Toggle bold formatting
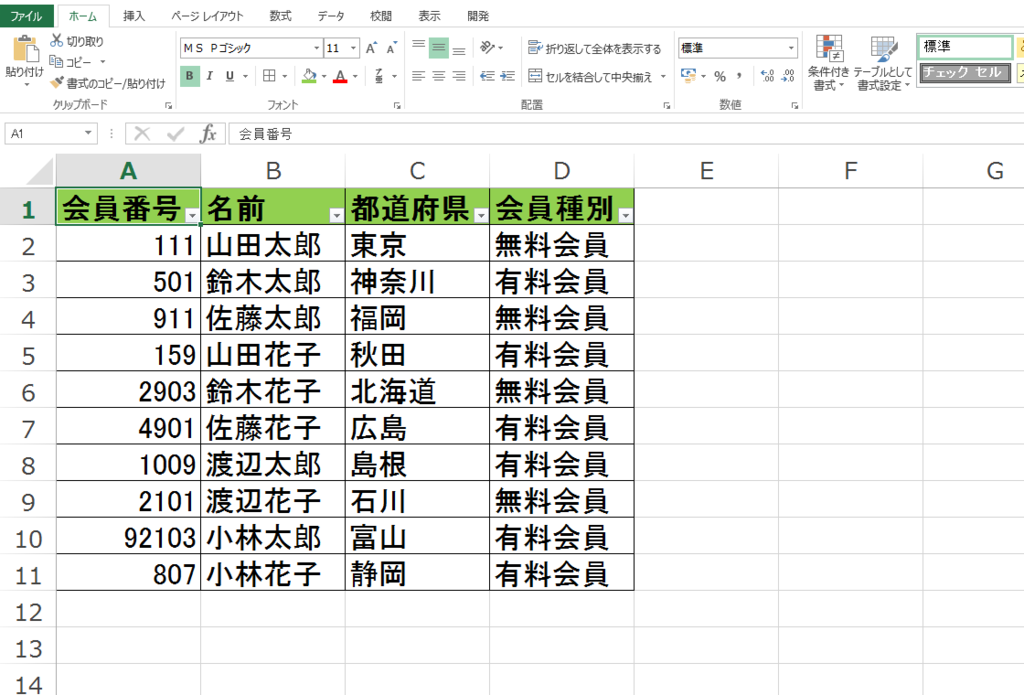The width and height of the screenshot is (1024, 695). [190, 74]
